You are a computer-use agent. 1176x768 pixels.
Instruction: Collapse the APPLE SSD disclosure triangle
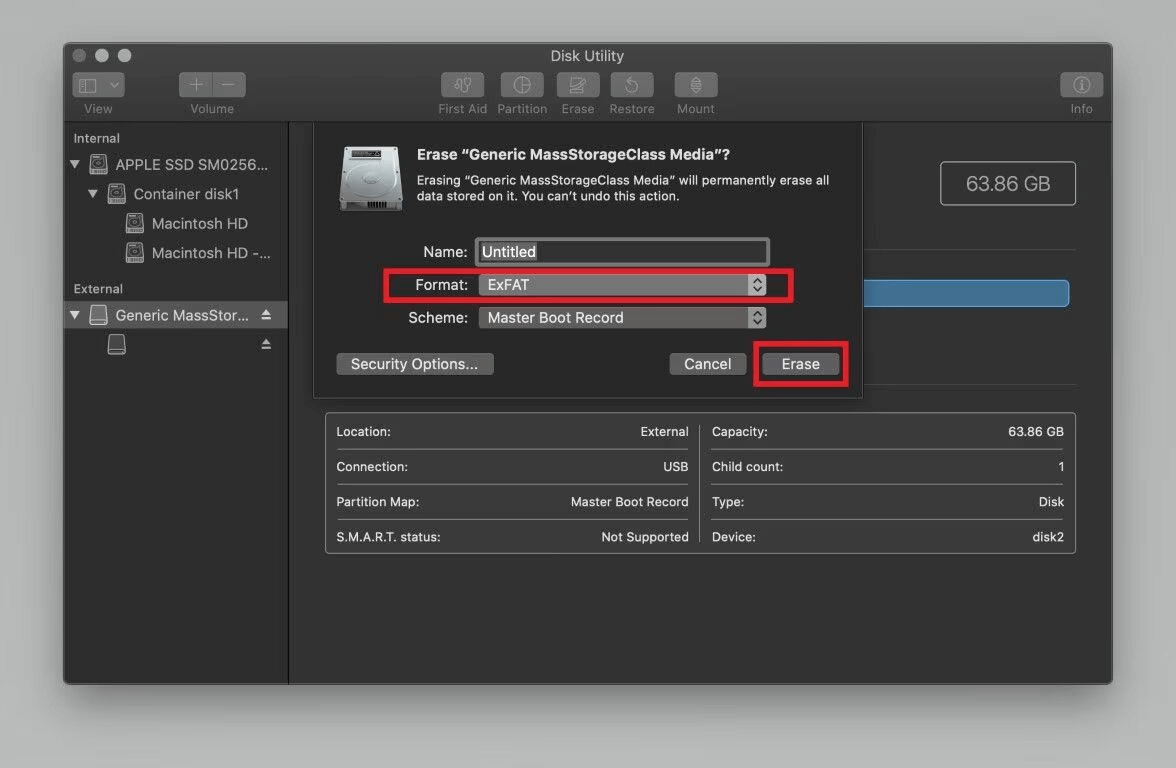[x=75, y=164]
